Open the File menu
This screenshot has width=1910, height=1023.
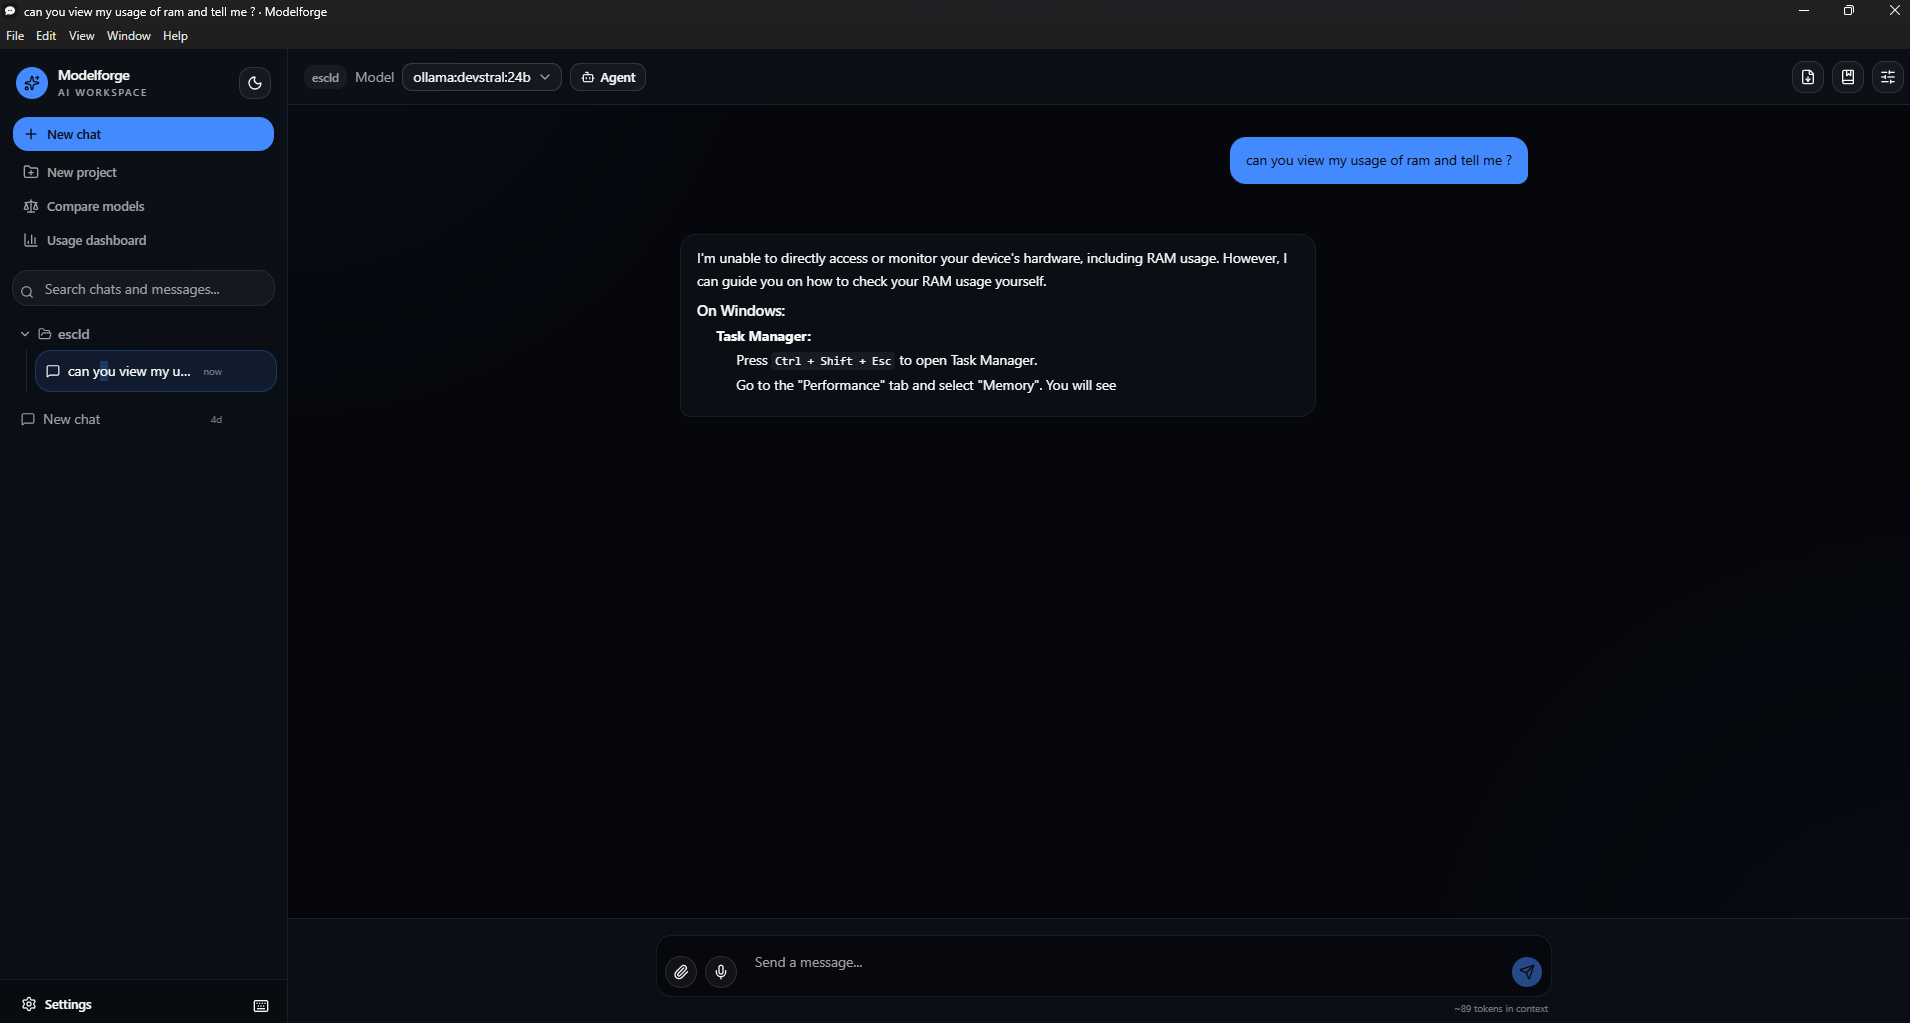[15, 36]
